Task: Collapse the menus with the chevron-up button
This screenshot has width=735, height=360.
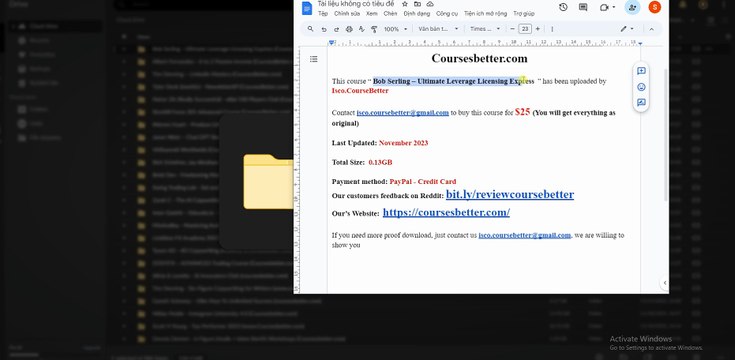Action: tap(651, 29)
